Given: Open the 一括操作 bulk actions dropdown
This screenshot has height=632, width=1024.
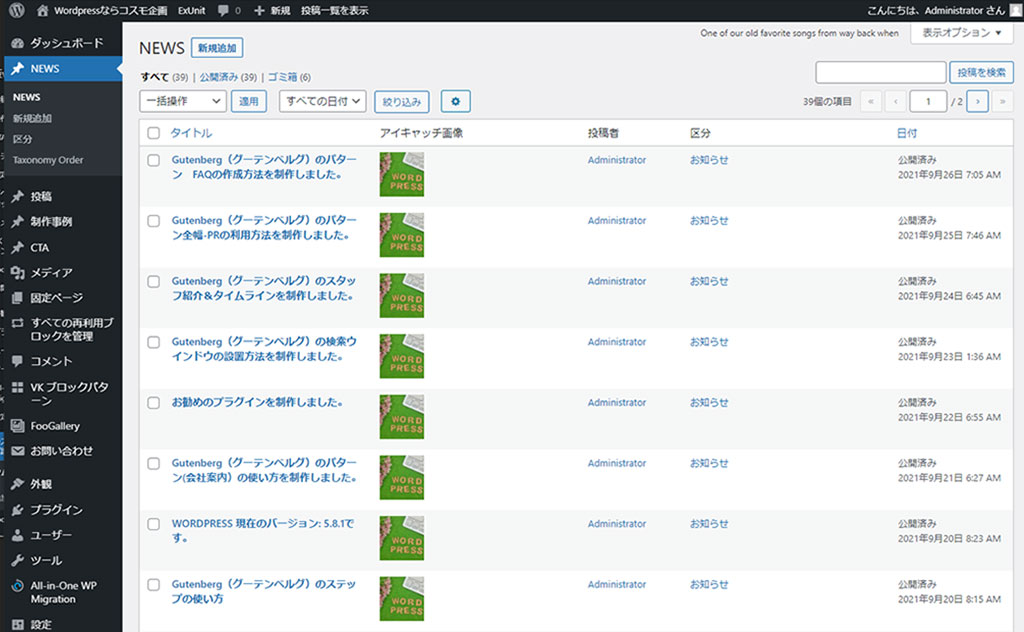Looking at the screenshot, I should tap(183, 101).
